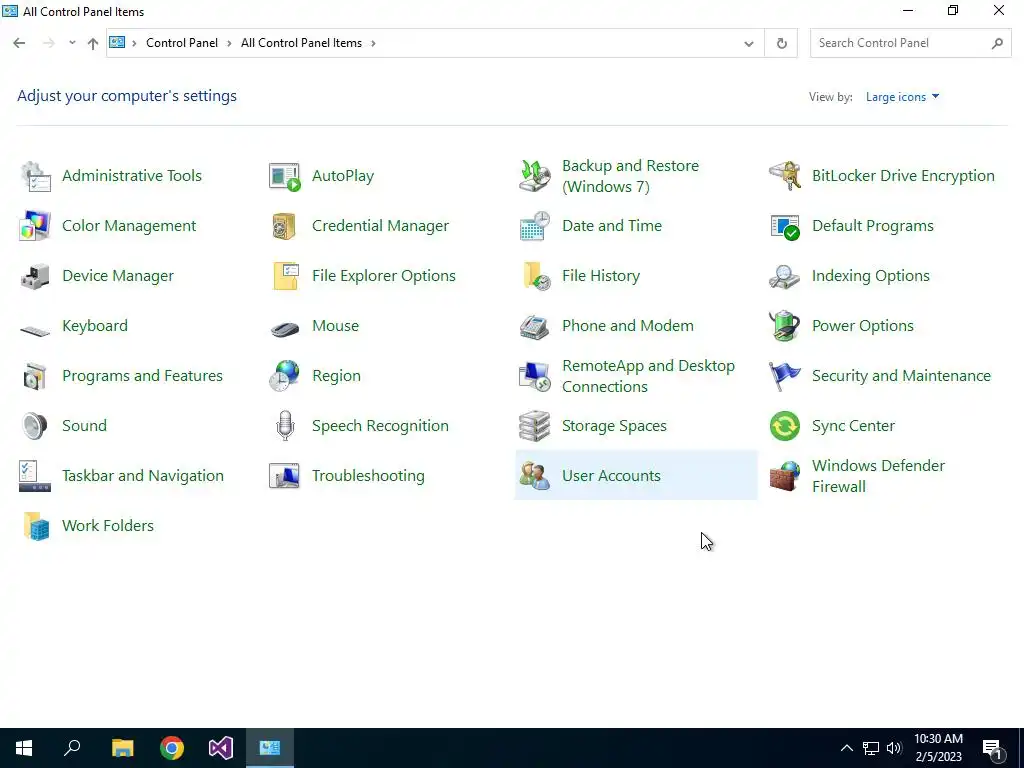Launch Google Chrome from the taskbar

click(172, 748)
